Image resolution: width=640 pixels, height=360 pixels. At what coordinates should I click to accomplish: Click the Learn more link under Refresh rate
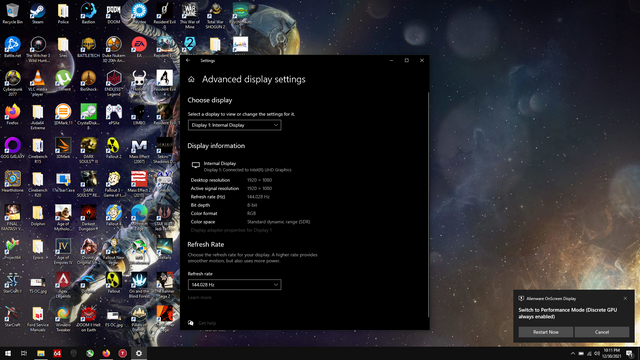coord(200,298)
